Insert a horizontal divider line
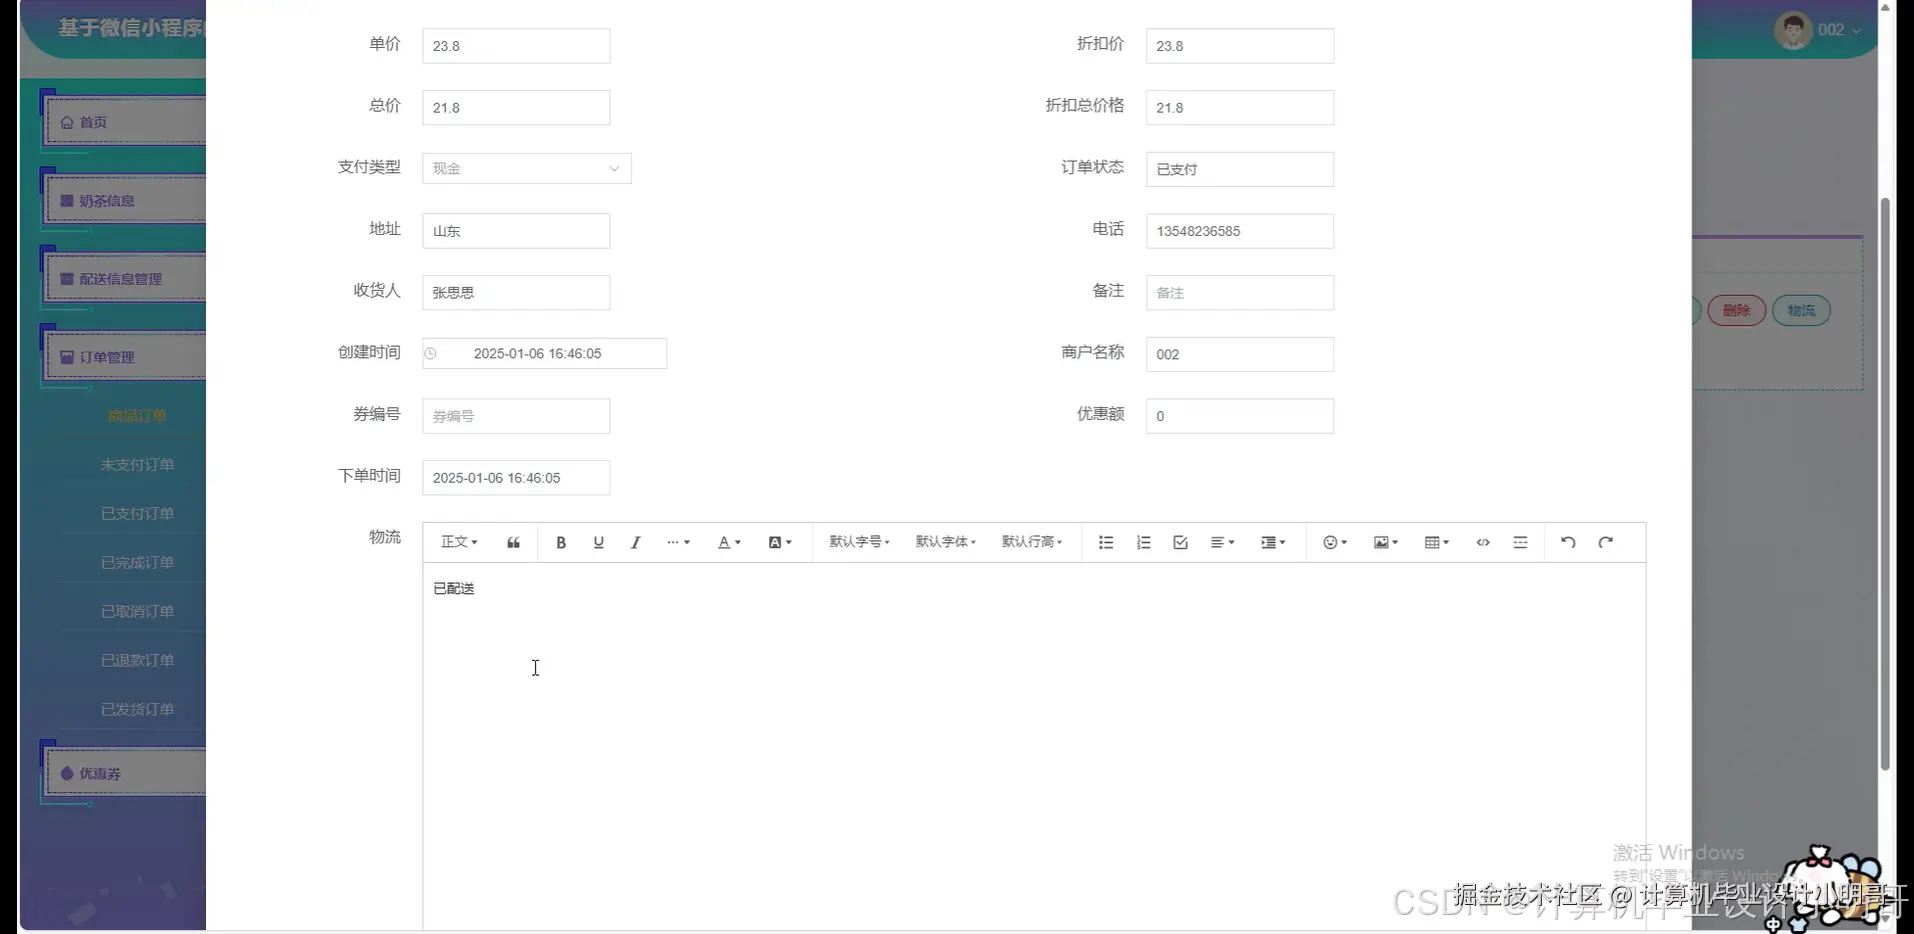The image size is (1914, 934). pyautogui.click(x=1520, y=542)
